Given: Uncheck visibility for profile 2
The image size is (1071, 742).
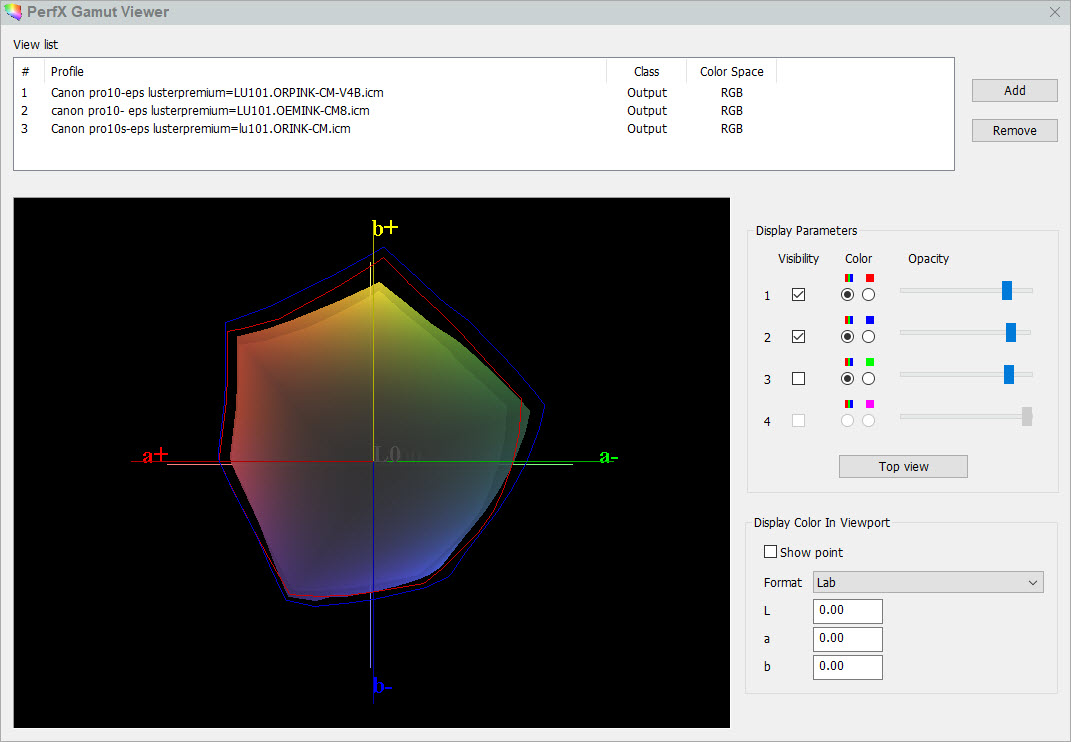Looking at the screenshot, I should (798, 337).
